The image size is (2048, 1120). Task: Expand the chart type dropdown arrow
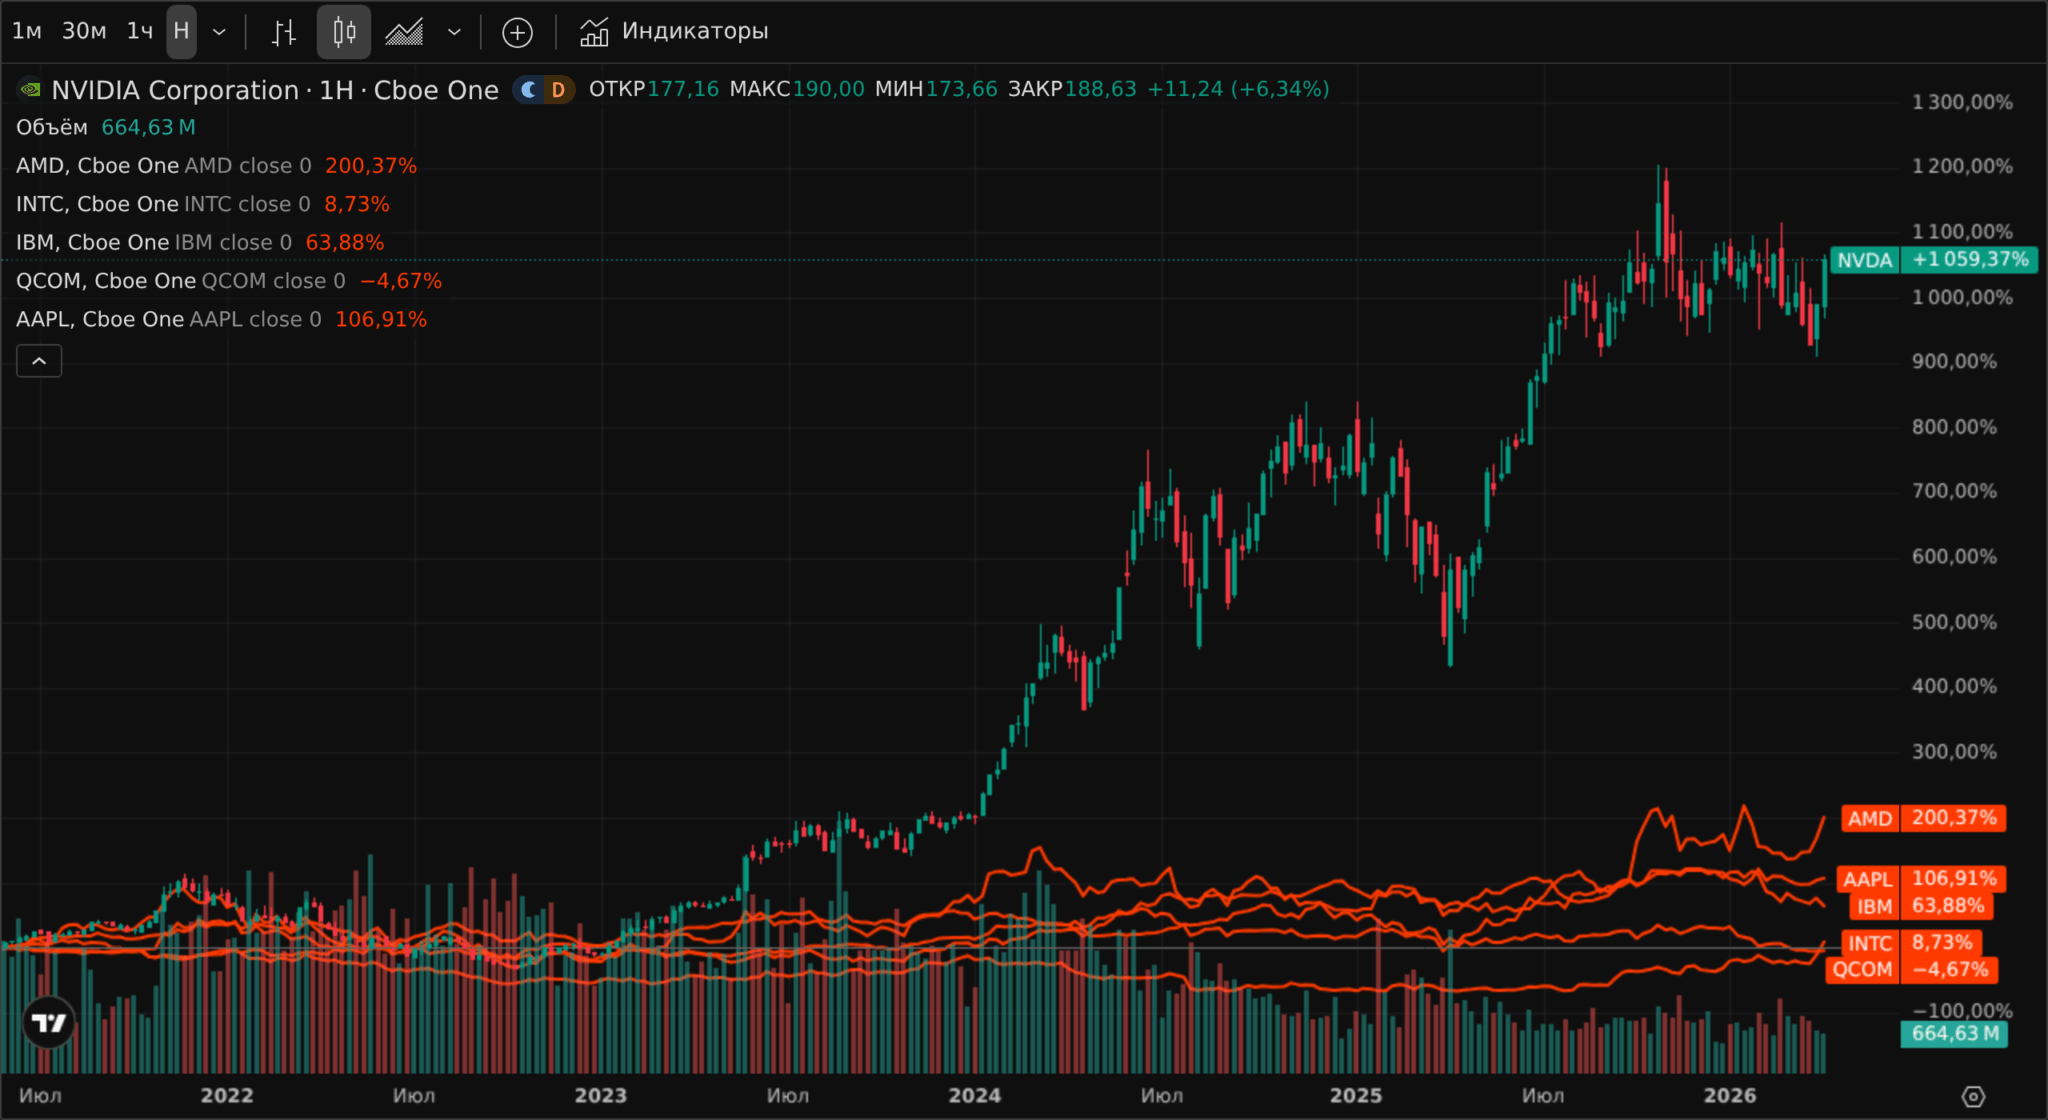[x=454, y=32]
